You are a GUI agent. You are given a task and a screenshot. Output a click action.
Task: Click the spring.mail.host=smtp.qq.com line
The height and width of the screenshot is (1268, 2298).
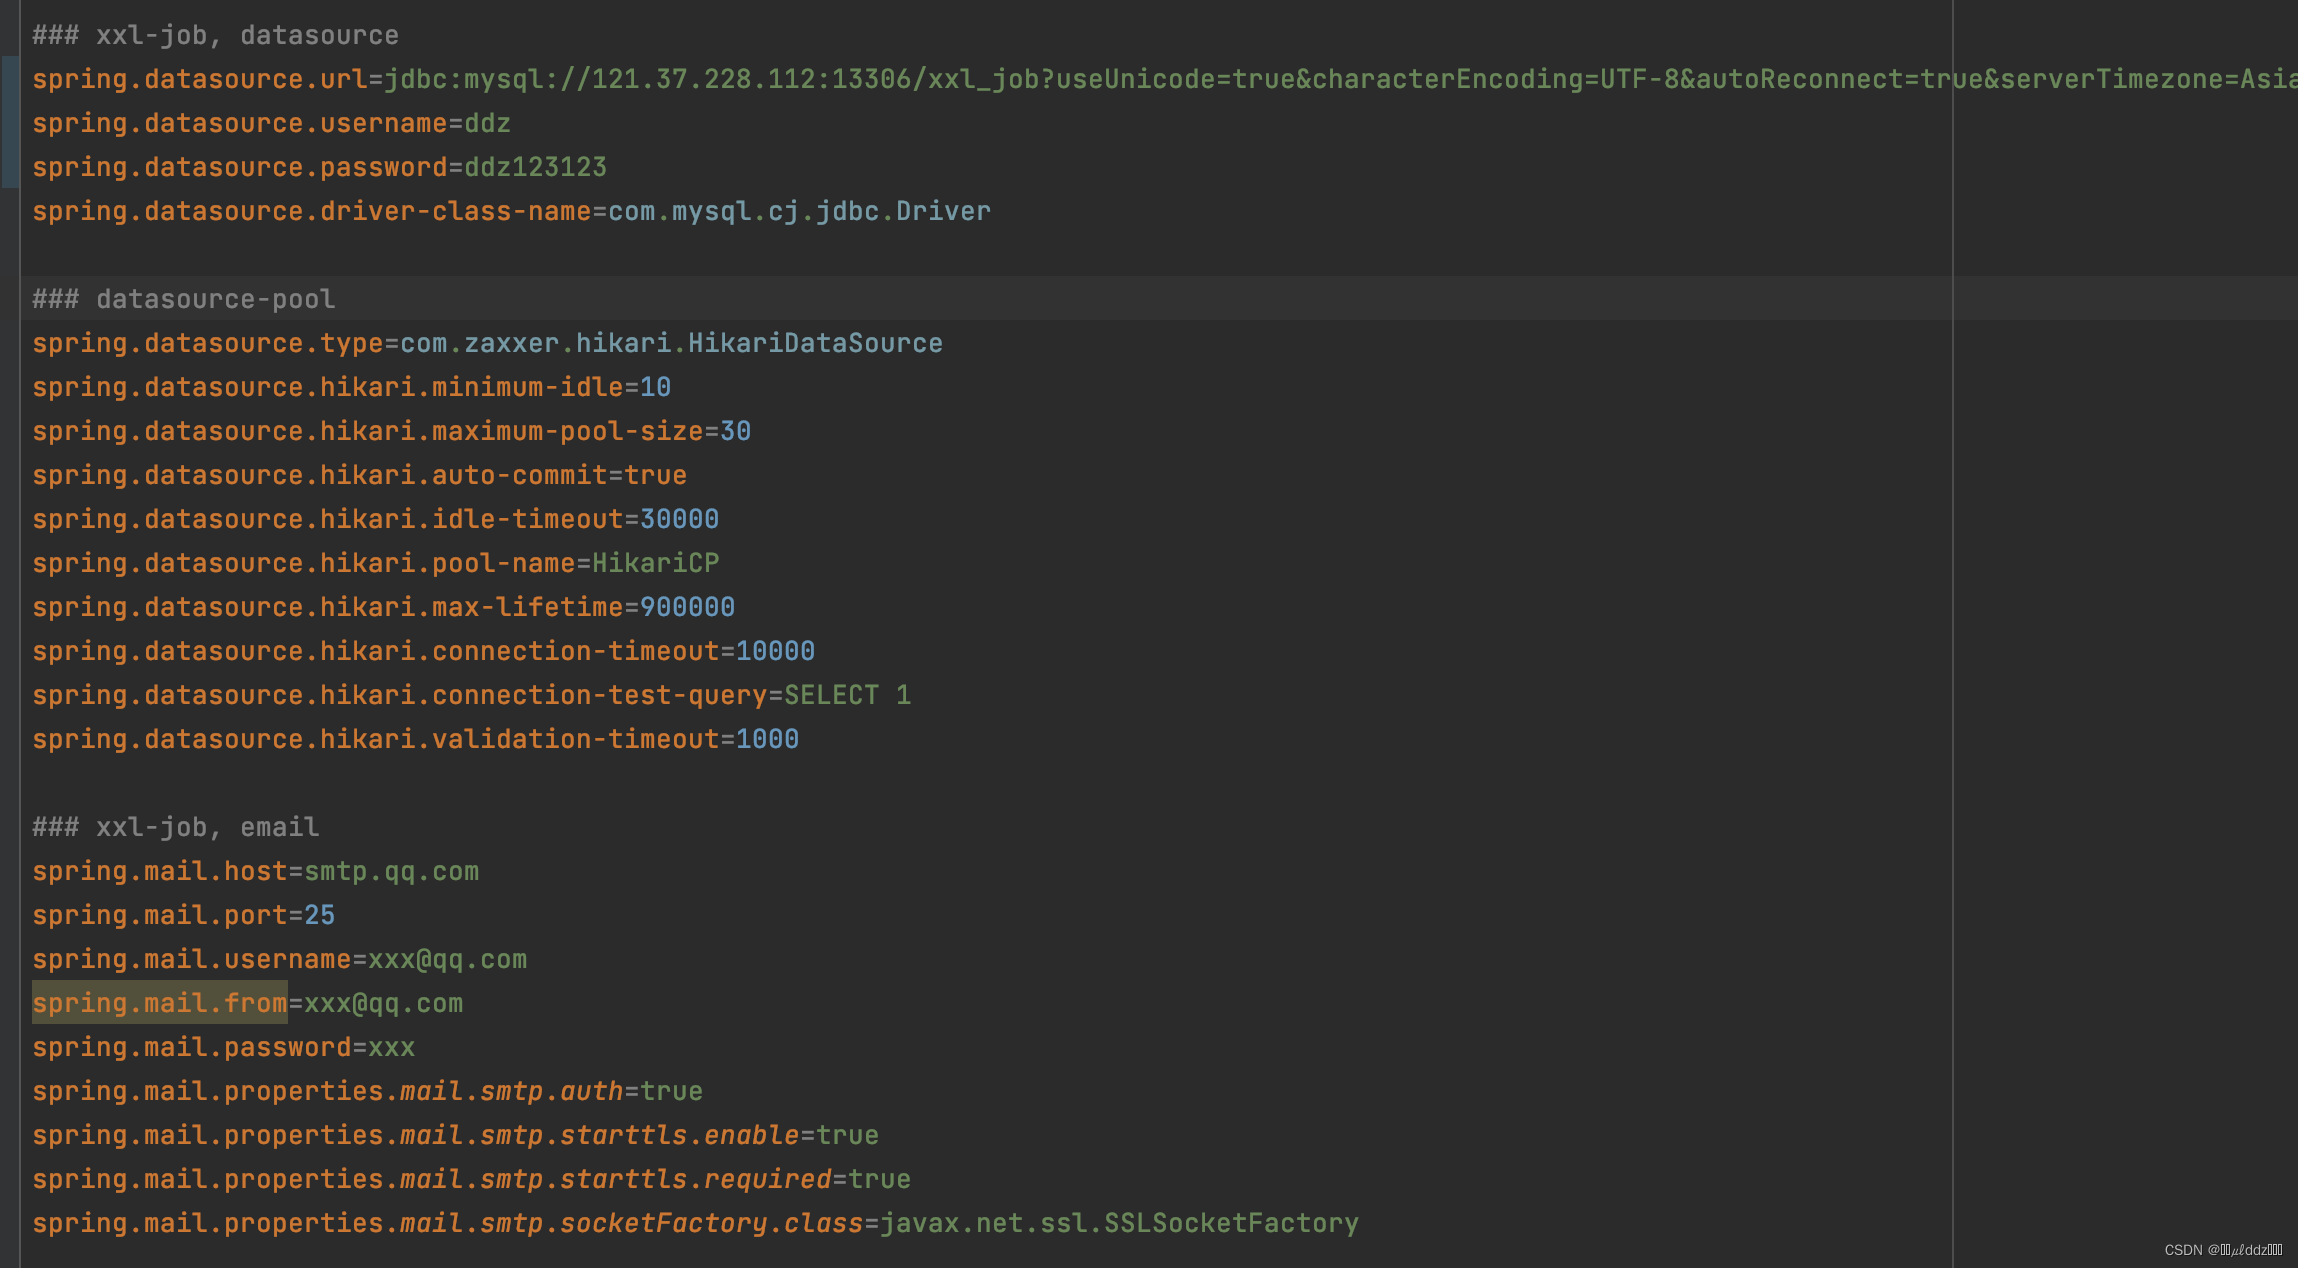pos(255,872)
